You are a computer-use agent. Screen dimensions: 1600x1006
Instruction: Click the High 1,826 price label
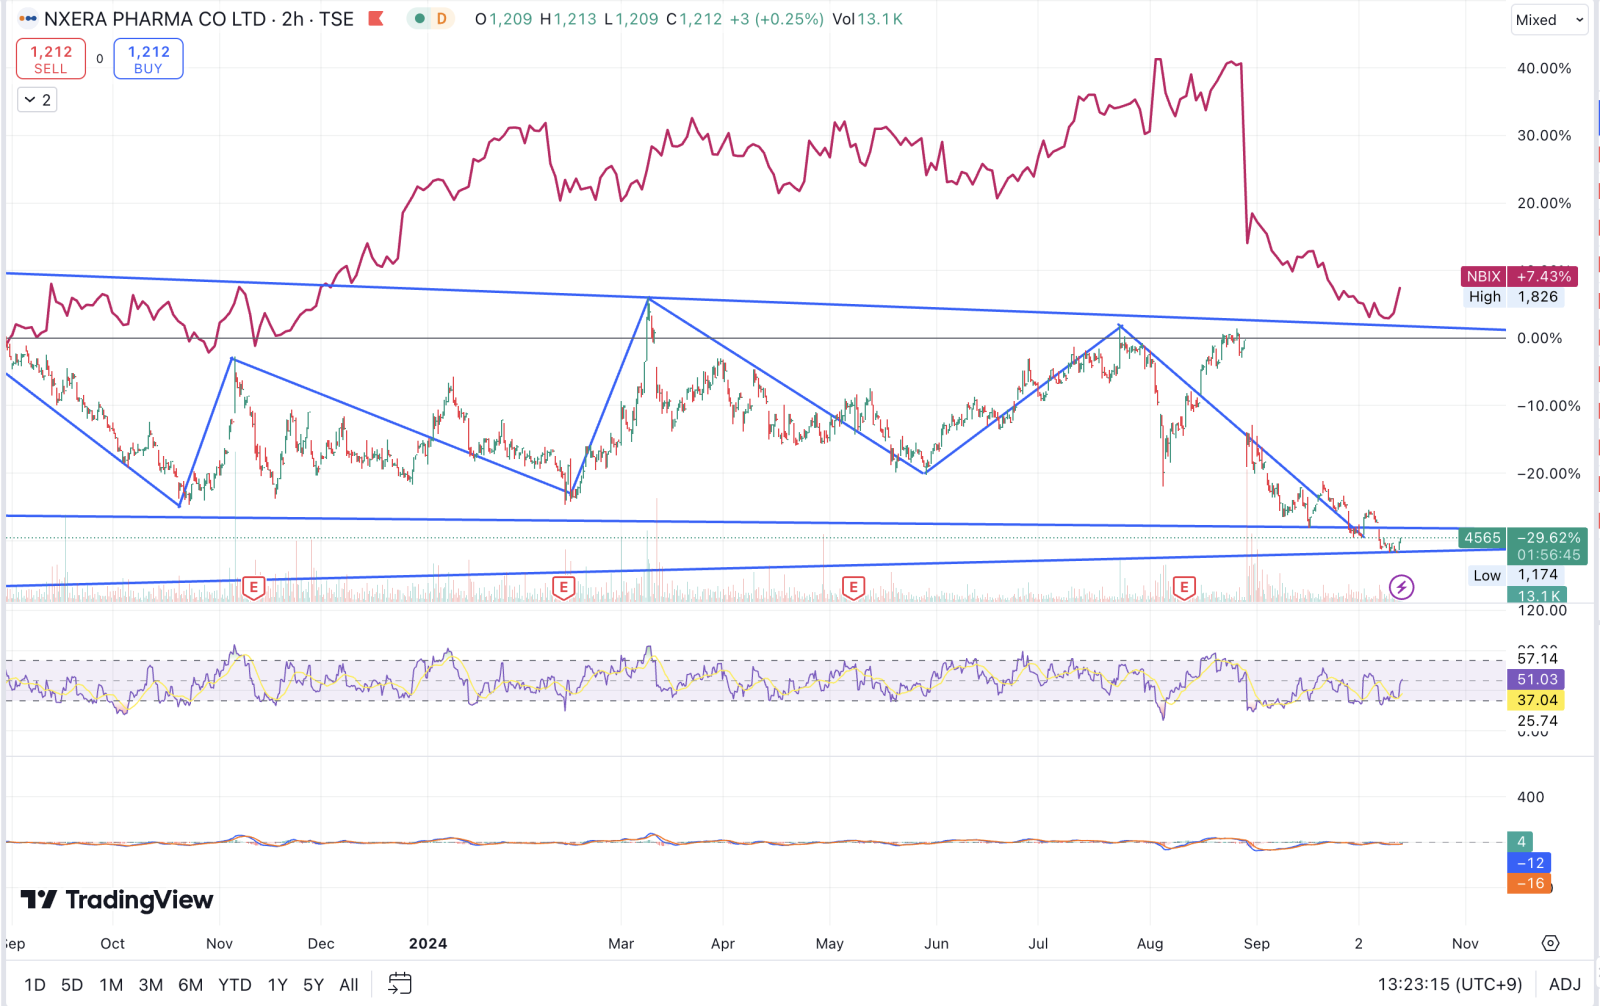1514,297
